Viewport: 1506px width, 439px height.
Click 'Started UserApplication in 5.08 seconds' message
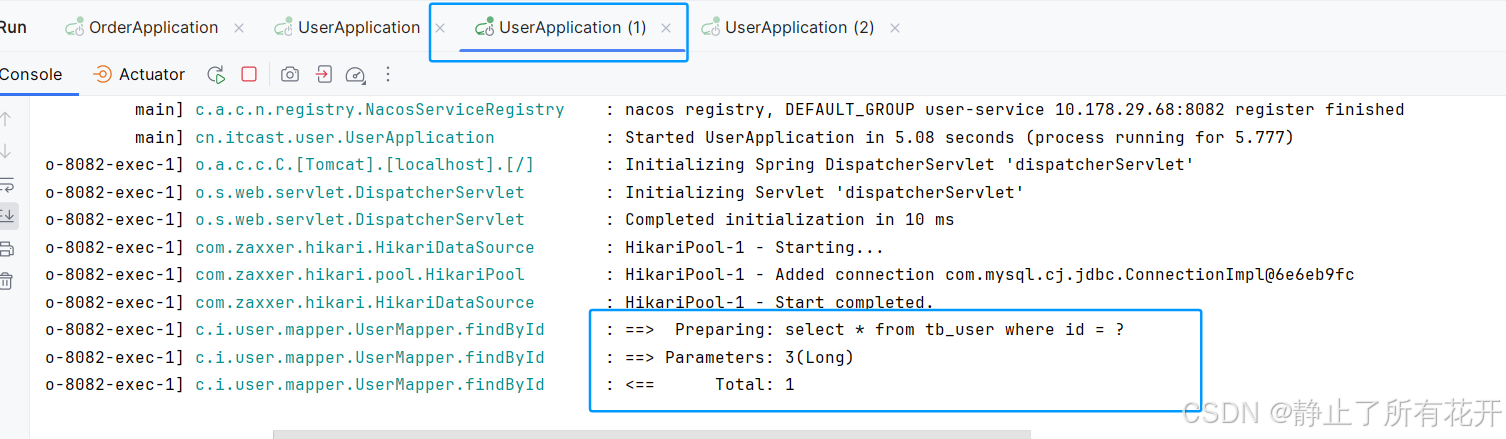[x=960, y=138]
